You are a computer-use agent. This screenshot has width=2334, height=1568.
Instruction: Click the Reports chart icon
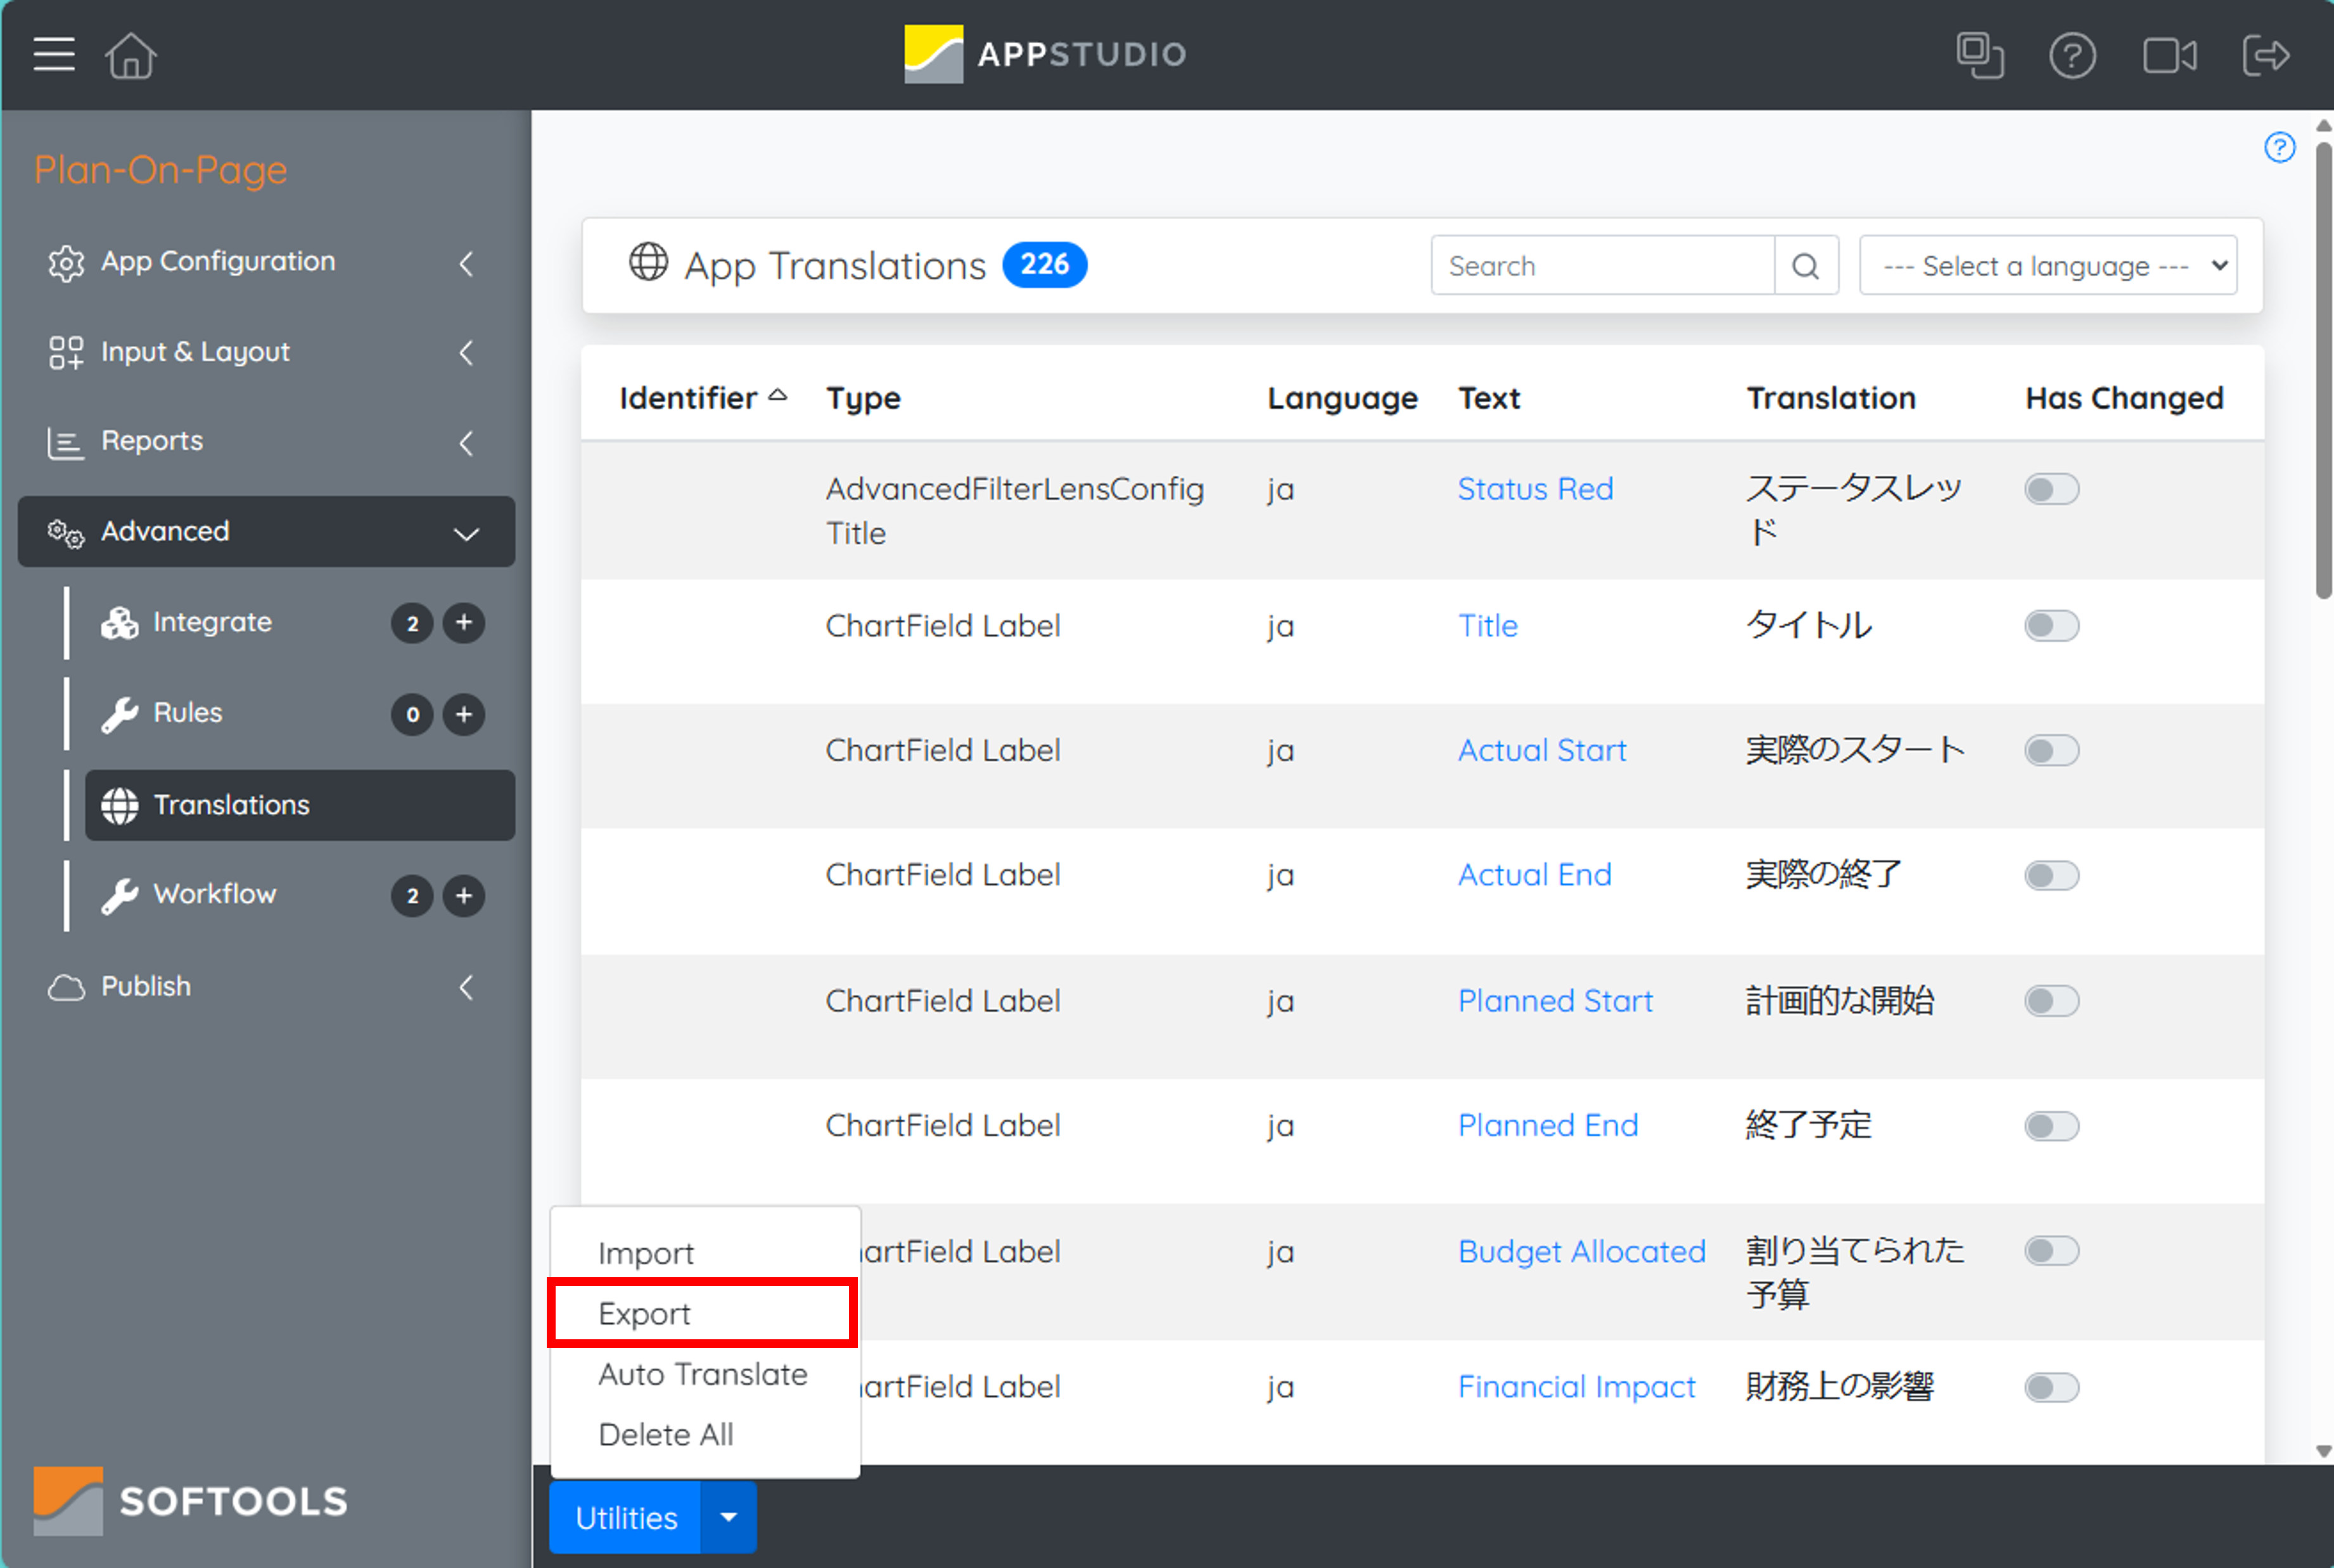pos(66,443)
